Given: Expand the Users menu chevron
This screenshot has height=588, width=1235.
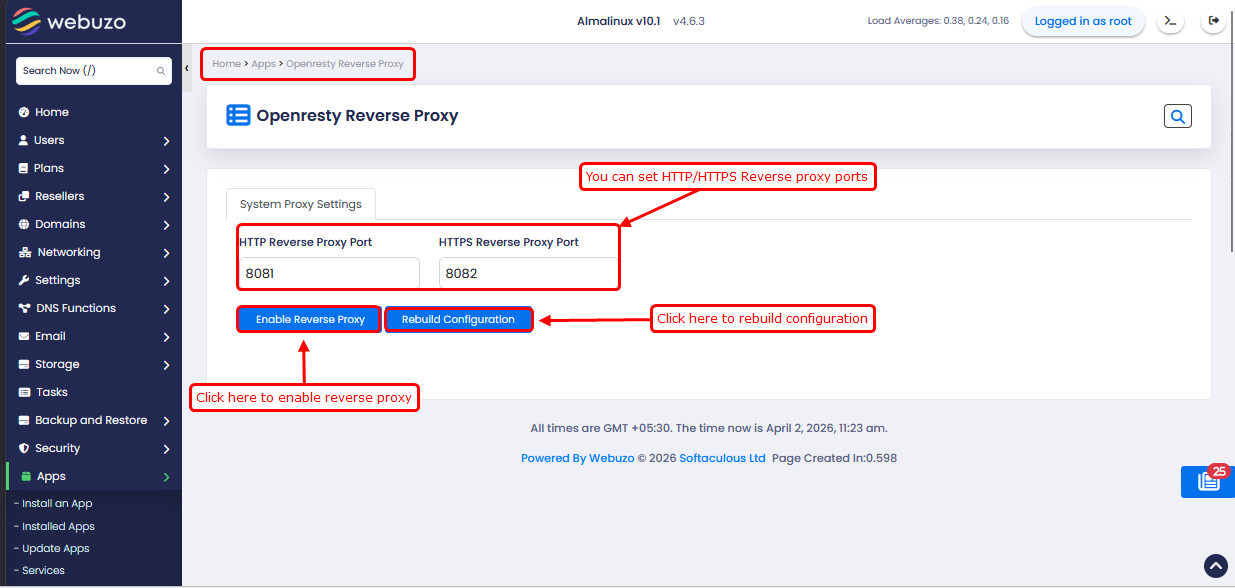Looking at the screenshot, I should (x=166, y=141).
